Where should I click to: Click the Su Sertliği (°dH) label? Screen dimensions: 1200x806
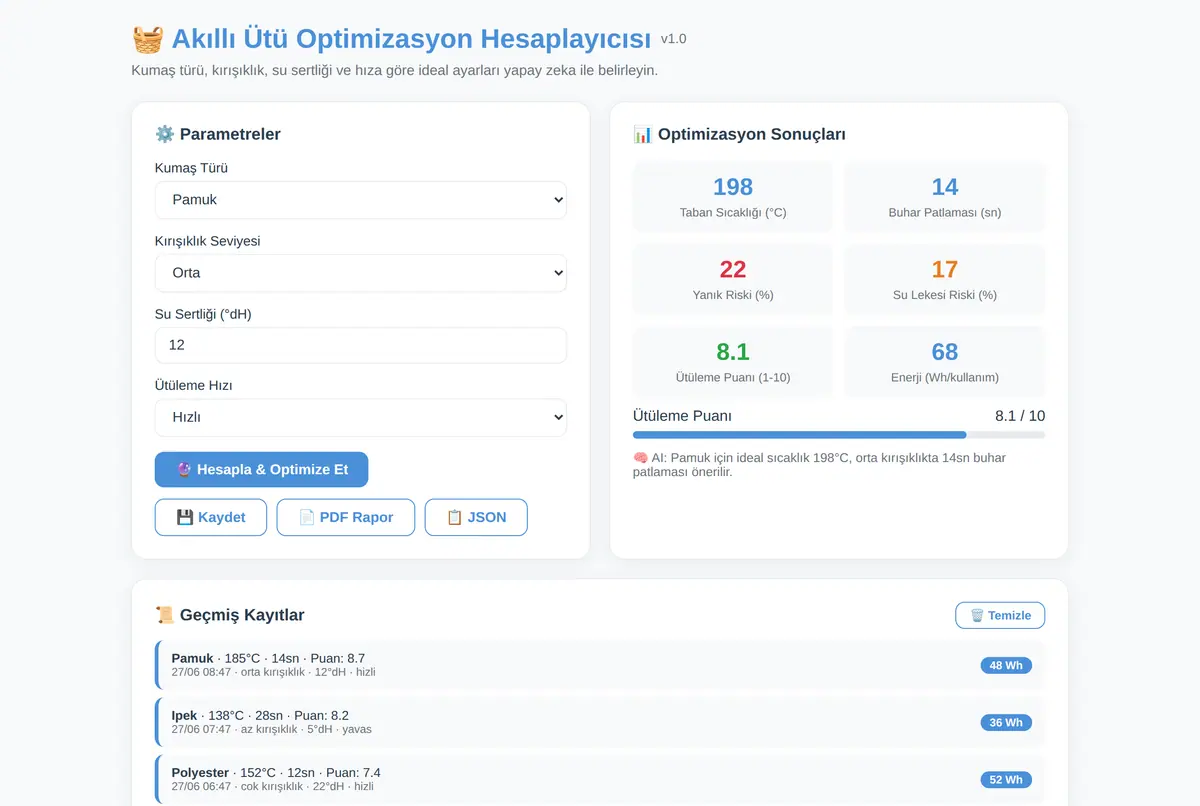coord(203,314)
